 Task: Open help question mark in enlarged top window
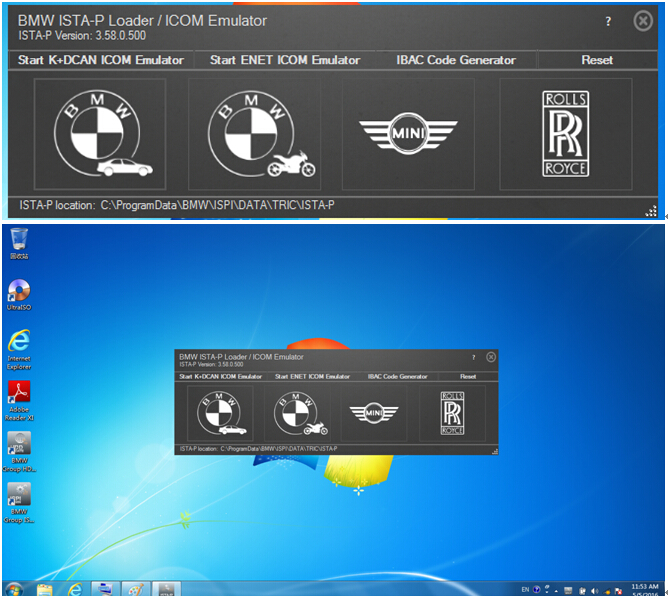click(x=608, y=21)
